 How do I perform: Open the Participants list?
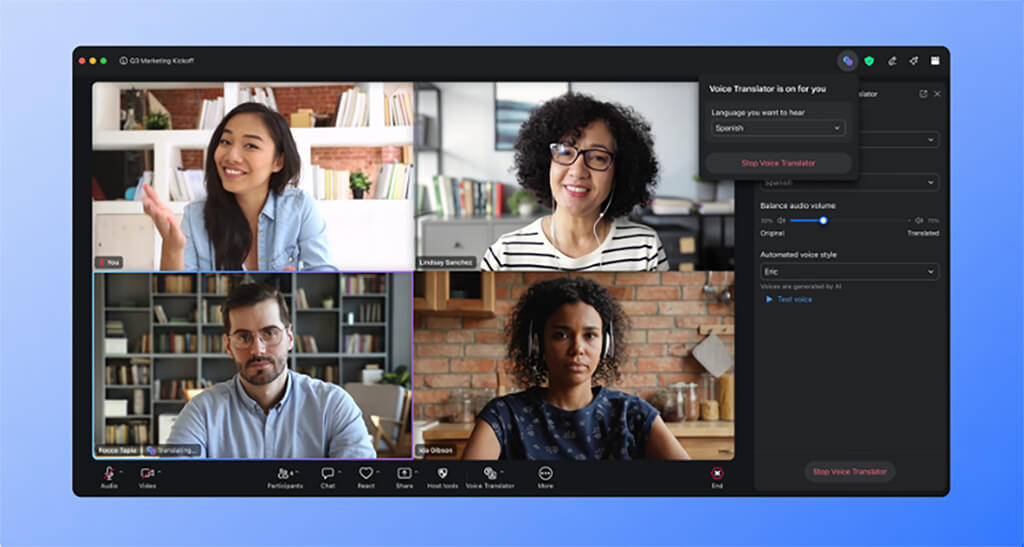coord(284,473)
